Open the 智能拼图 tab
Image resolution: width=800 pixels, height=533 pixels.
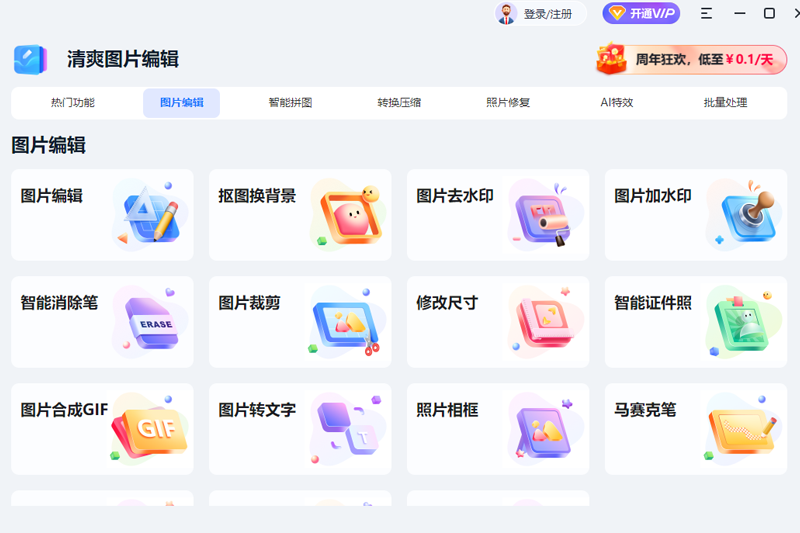(290, 103)
